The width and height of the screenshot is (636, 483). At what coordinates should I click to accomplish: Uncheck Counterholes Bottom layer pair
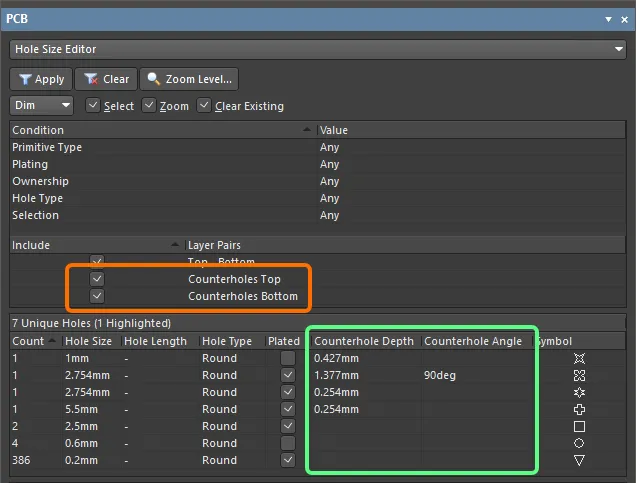pos(97,296)
